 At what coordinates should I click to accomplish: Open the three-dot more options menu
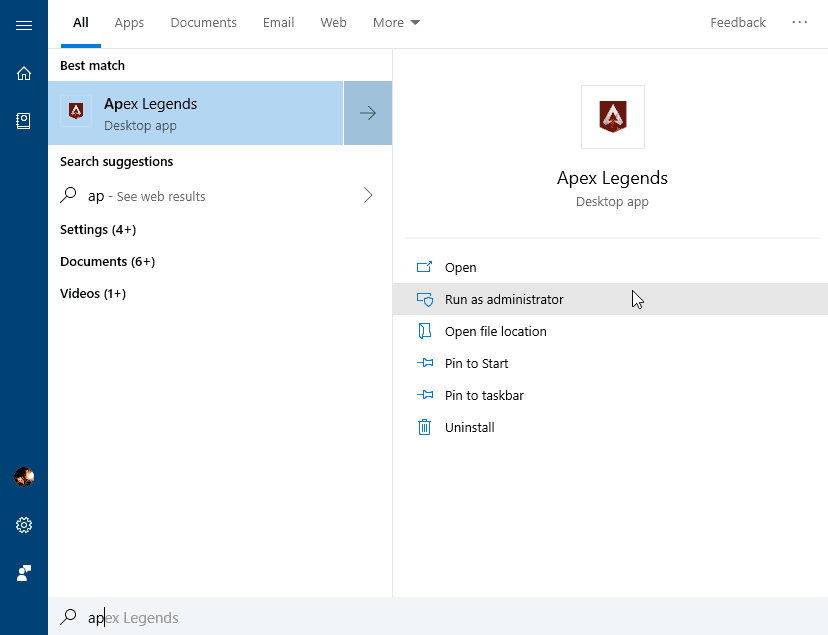pos(799,22)
